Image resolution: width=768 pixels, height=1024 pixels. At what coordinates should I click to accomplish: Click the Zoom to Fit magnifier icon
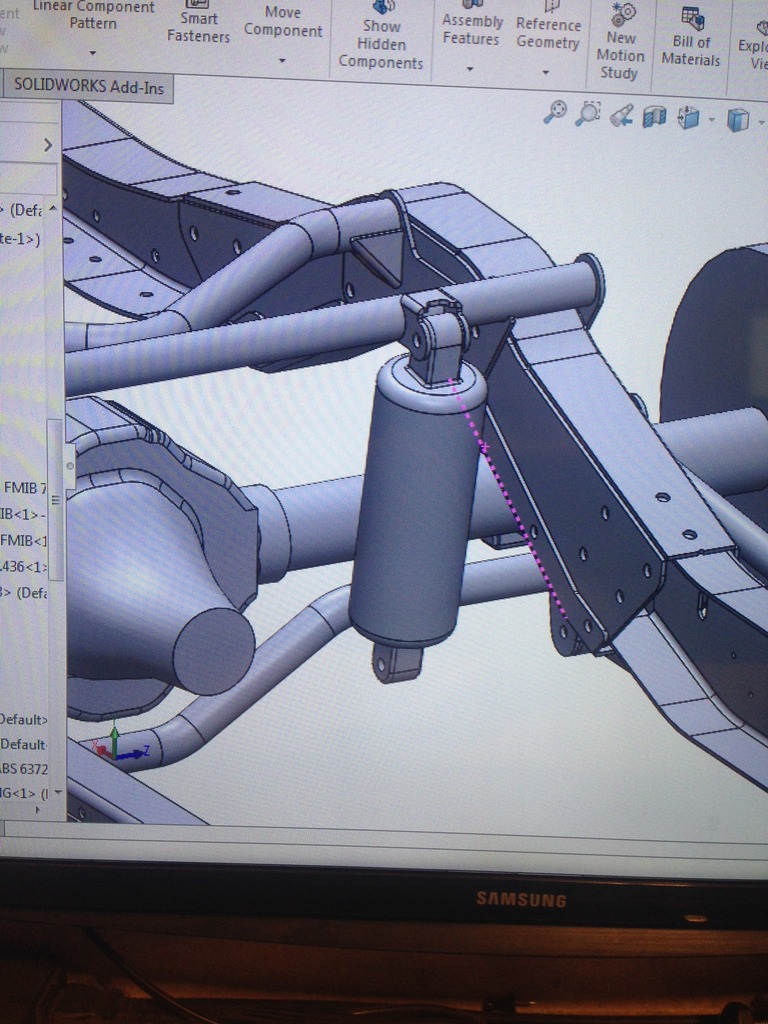tap(555, 112)
